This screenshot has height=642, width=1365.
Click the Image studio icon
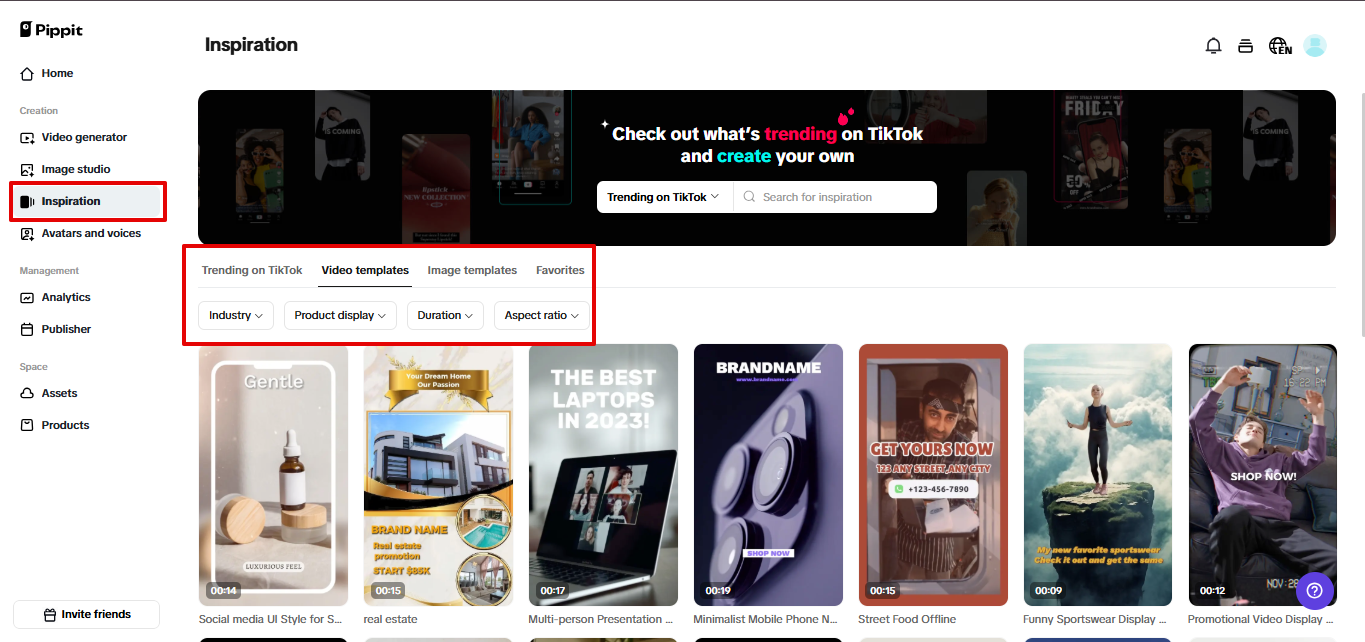pyautogui.click(x=27, y=170)
